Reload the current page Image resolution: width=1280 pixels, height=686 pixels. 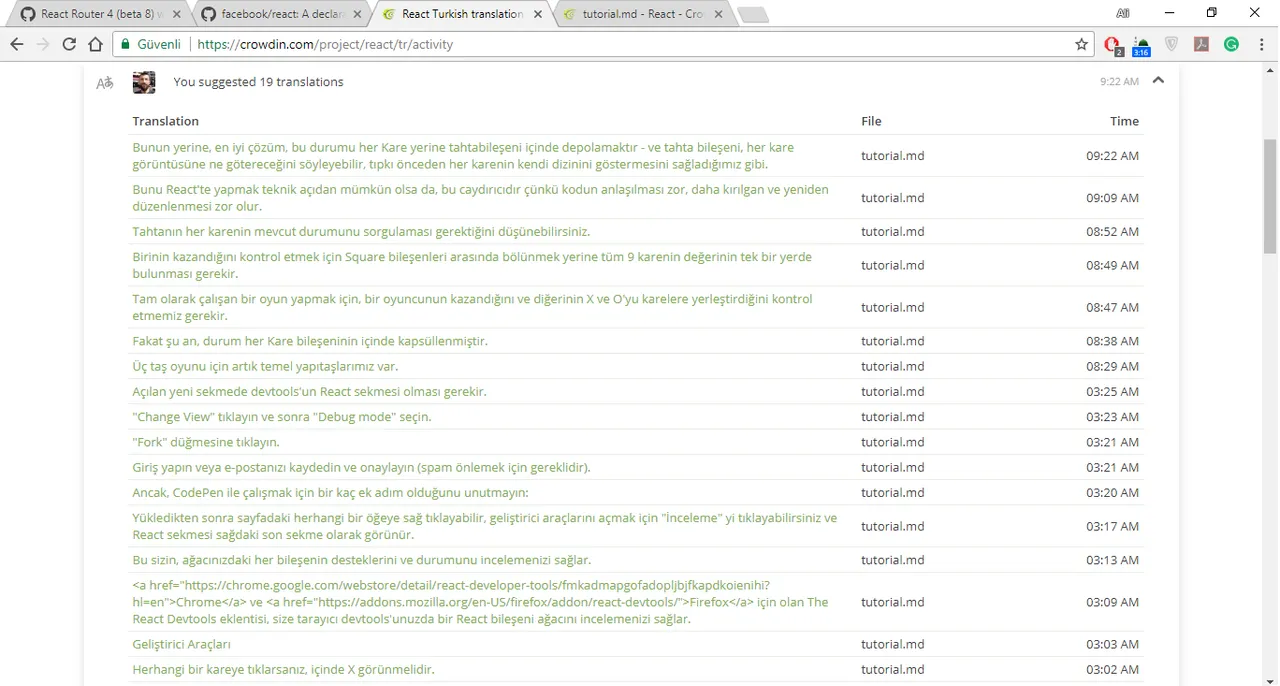[x=69, y=44]
